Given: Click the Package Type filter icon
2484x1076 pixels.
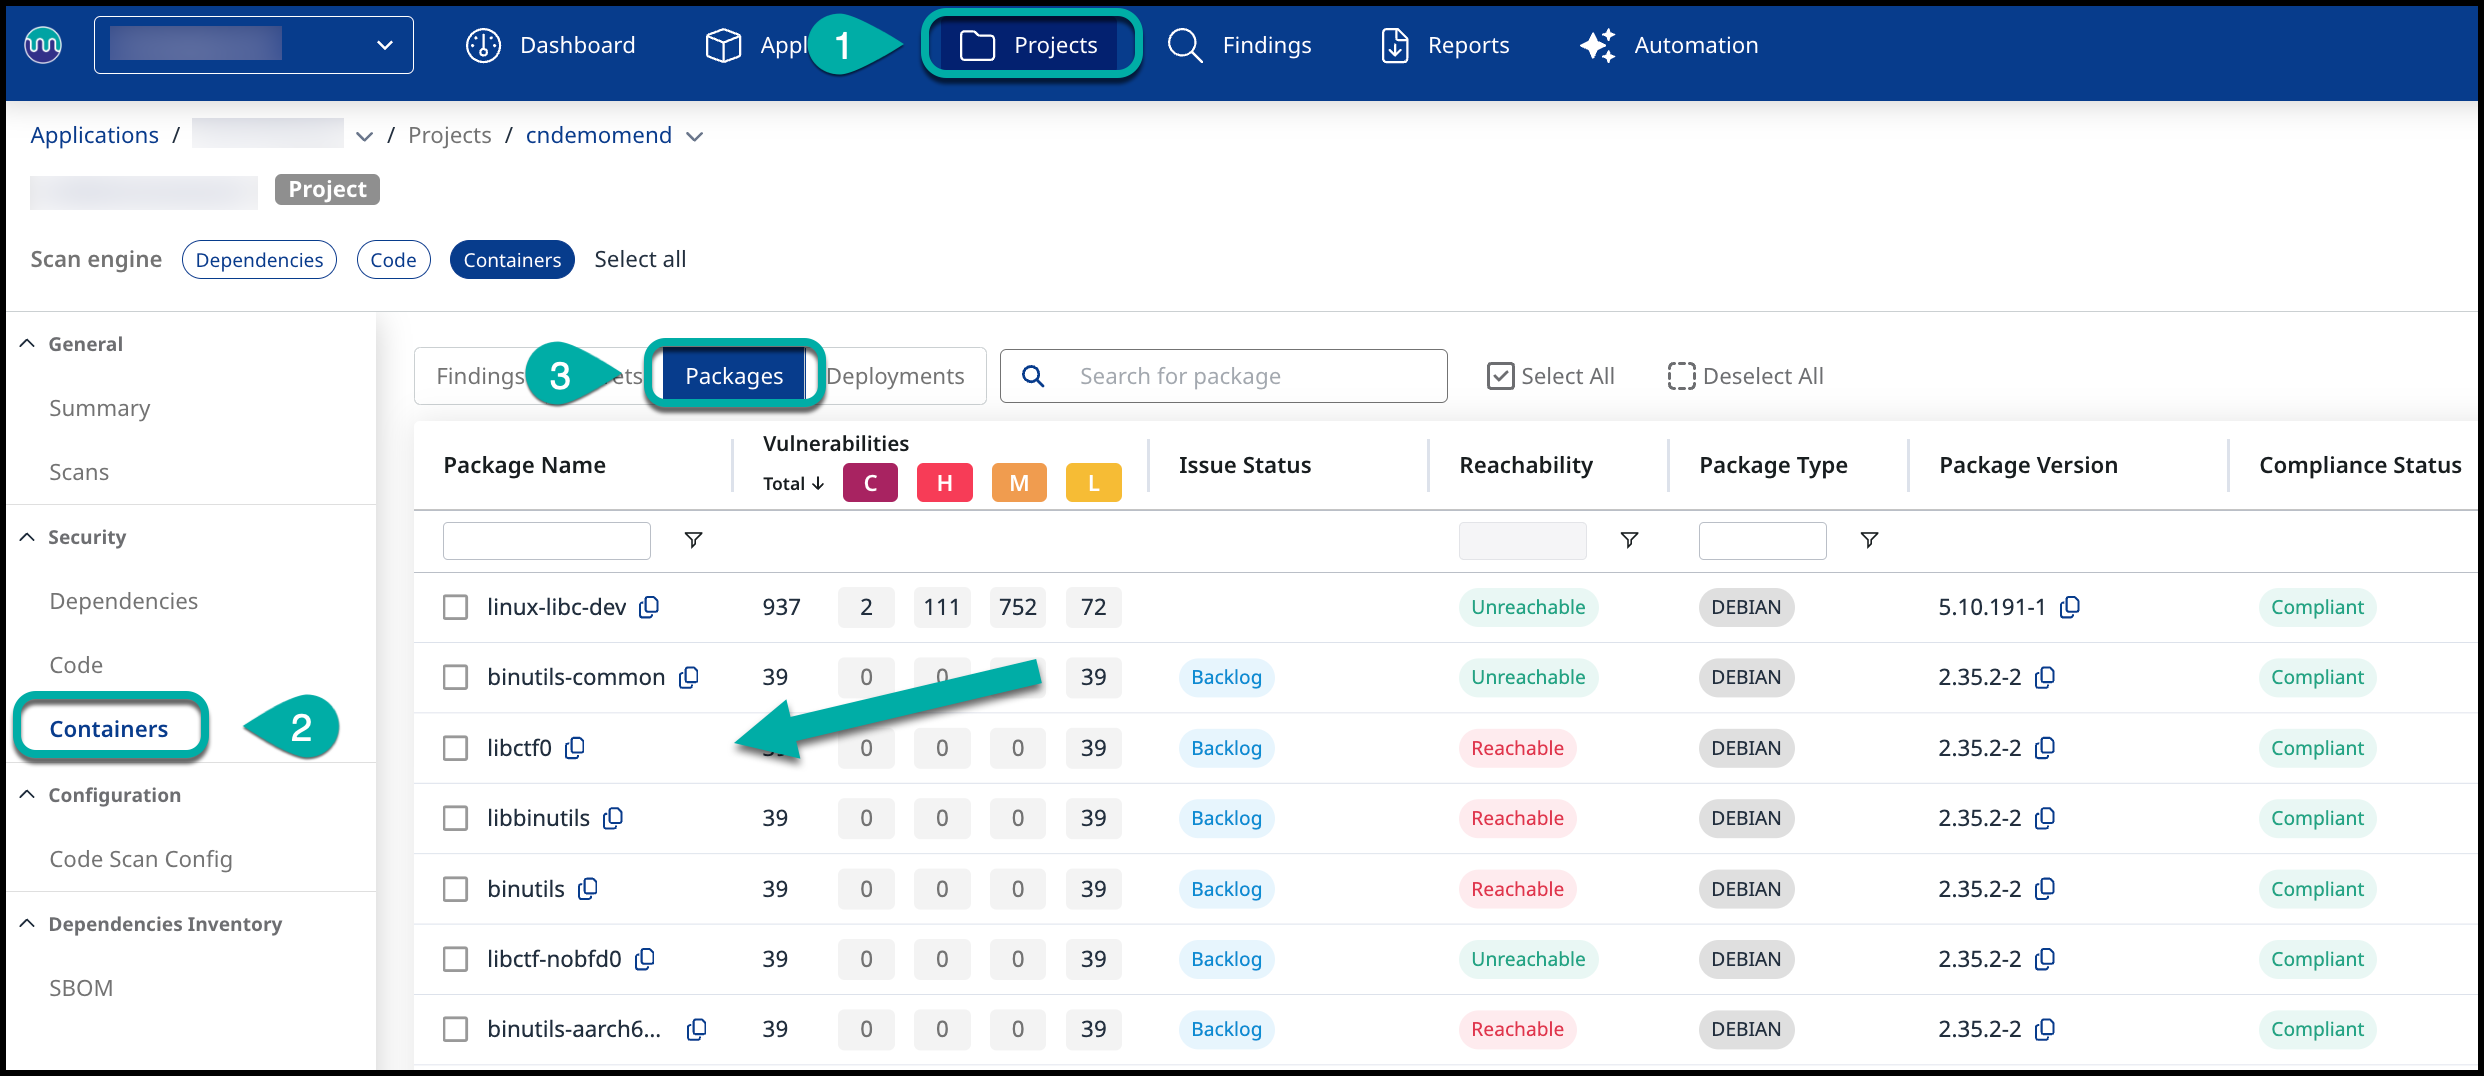Looking at the screenshot, I should point(1869,540).
